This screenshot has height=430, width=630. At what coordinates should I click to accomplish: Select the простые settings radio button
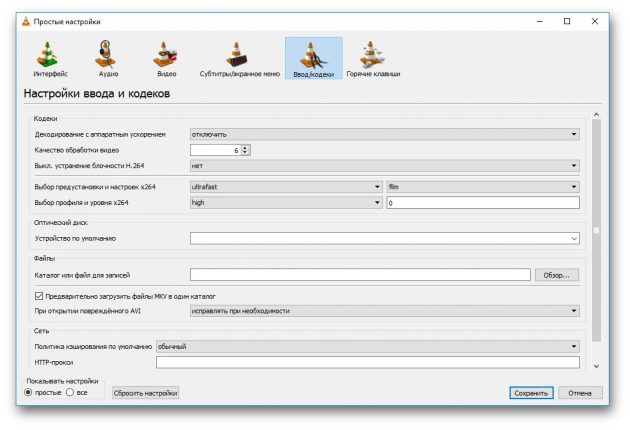(28, 392)
